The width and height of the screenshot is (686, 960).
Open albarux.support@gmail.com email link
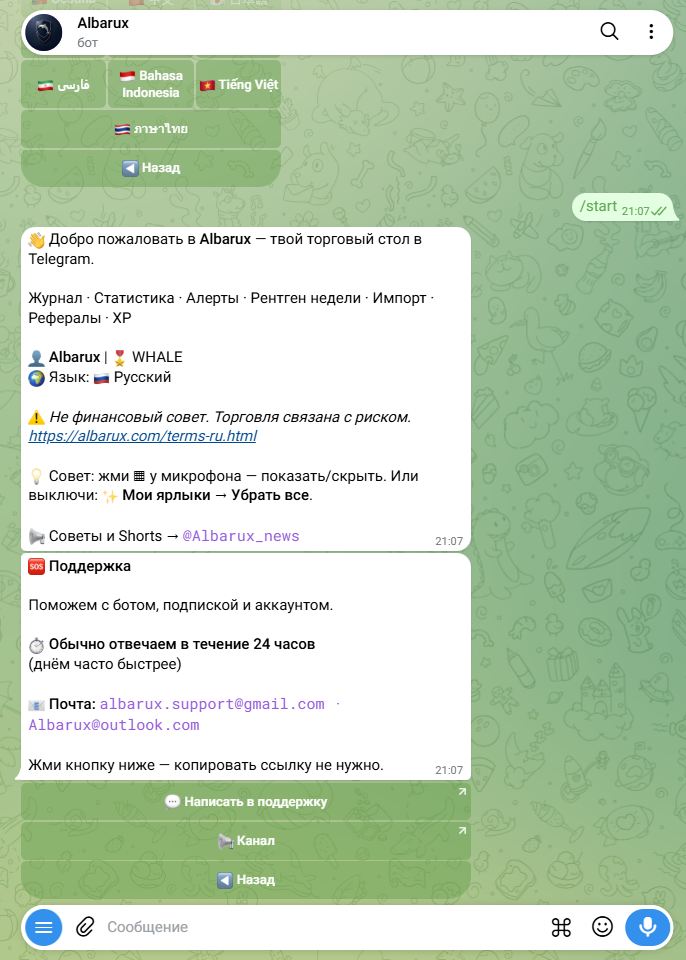pyautogui.click(x=212, y=704)
